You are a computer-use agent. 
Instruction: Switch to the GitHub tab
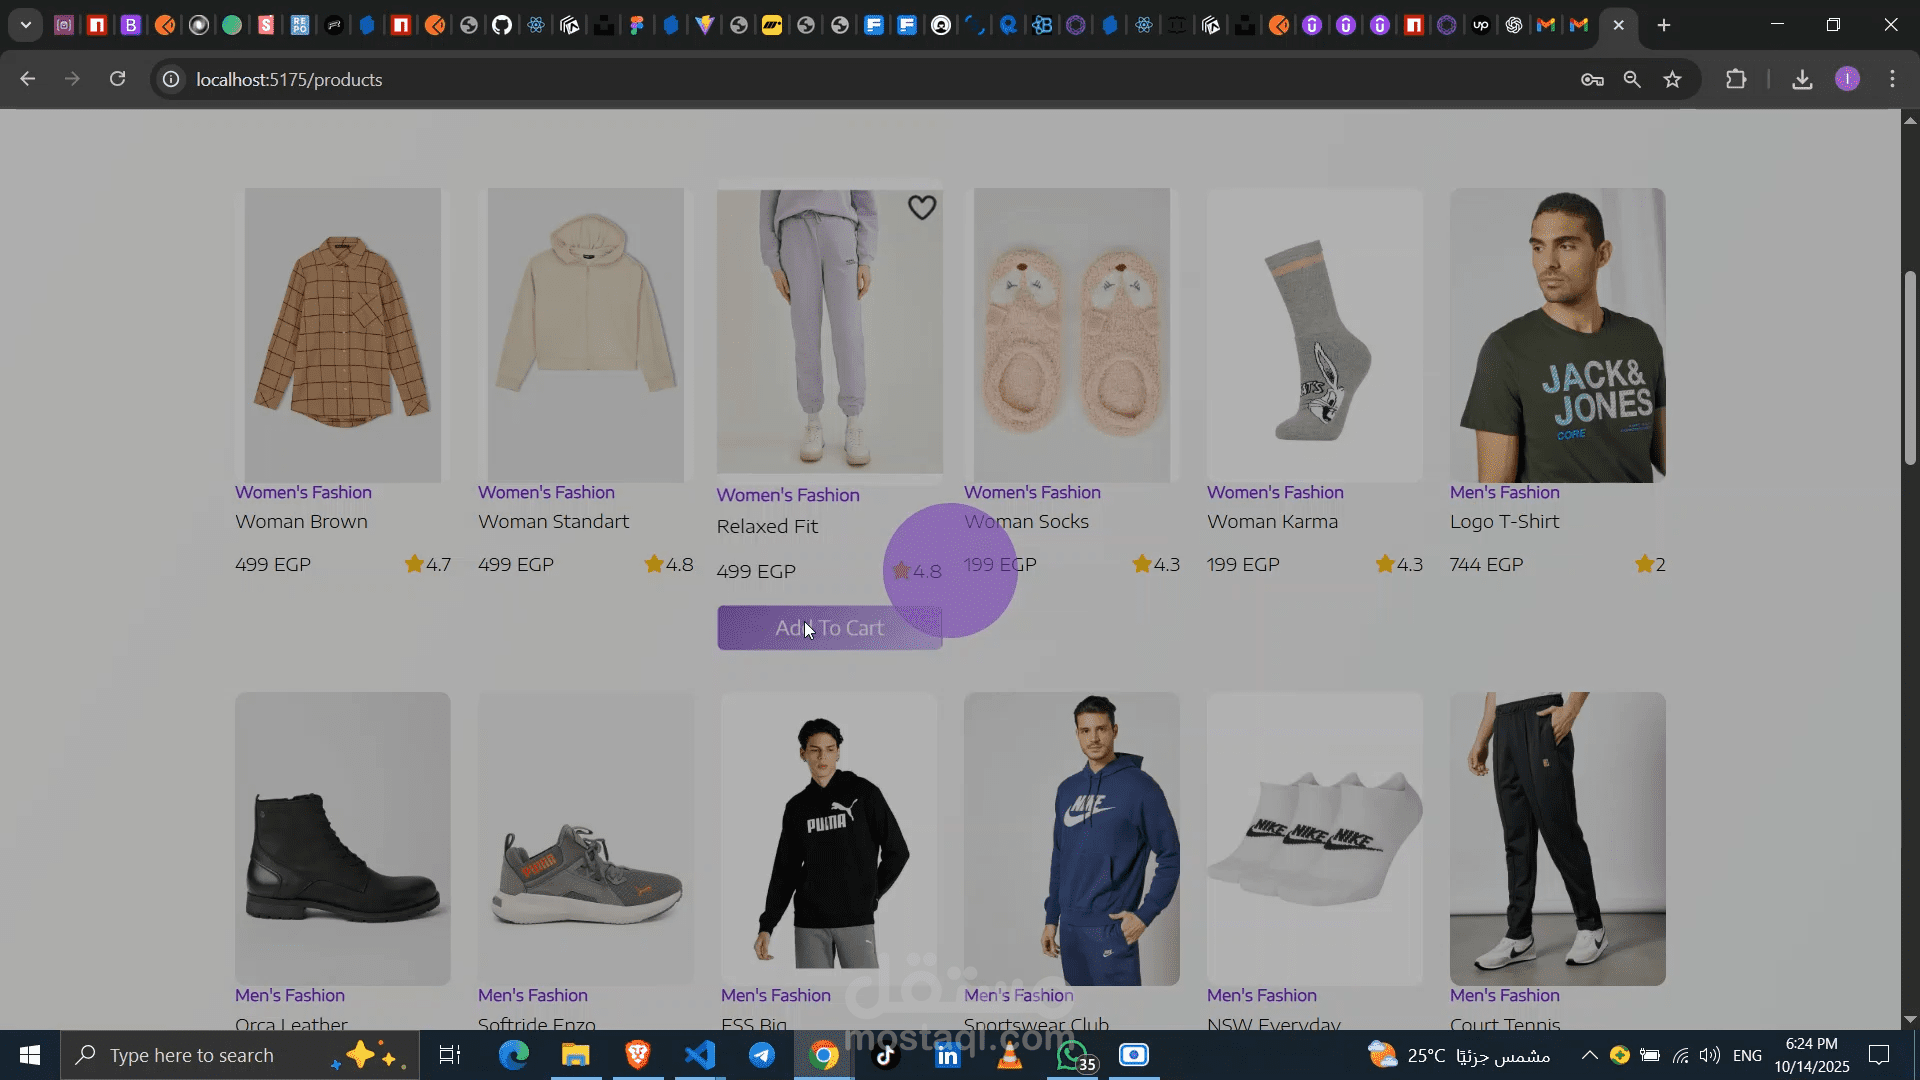(x=502, y=25)
